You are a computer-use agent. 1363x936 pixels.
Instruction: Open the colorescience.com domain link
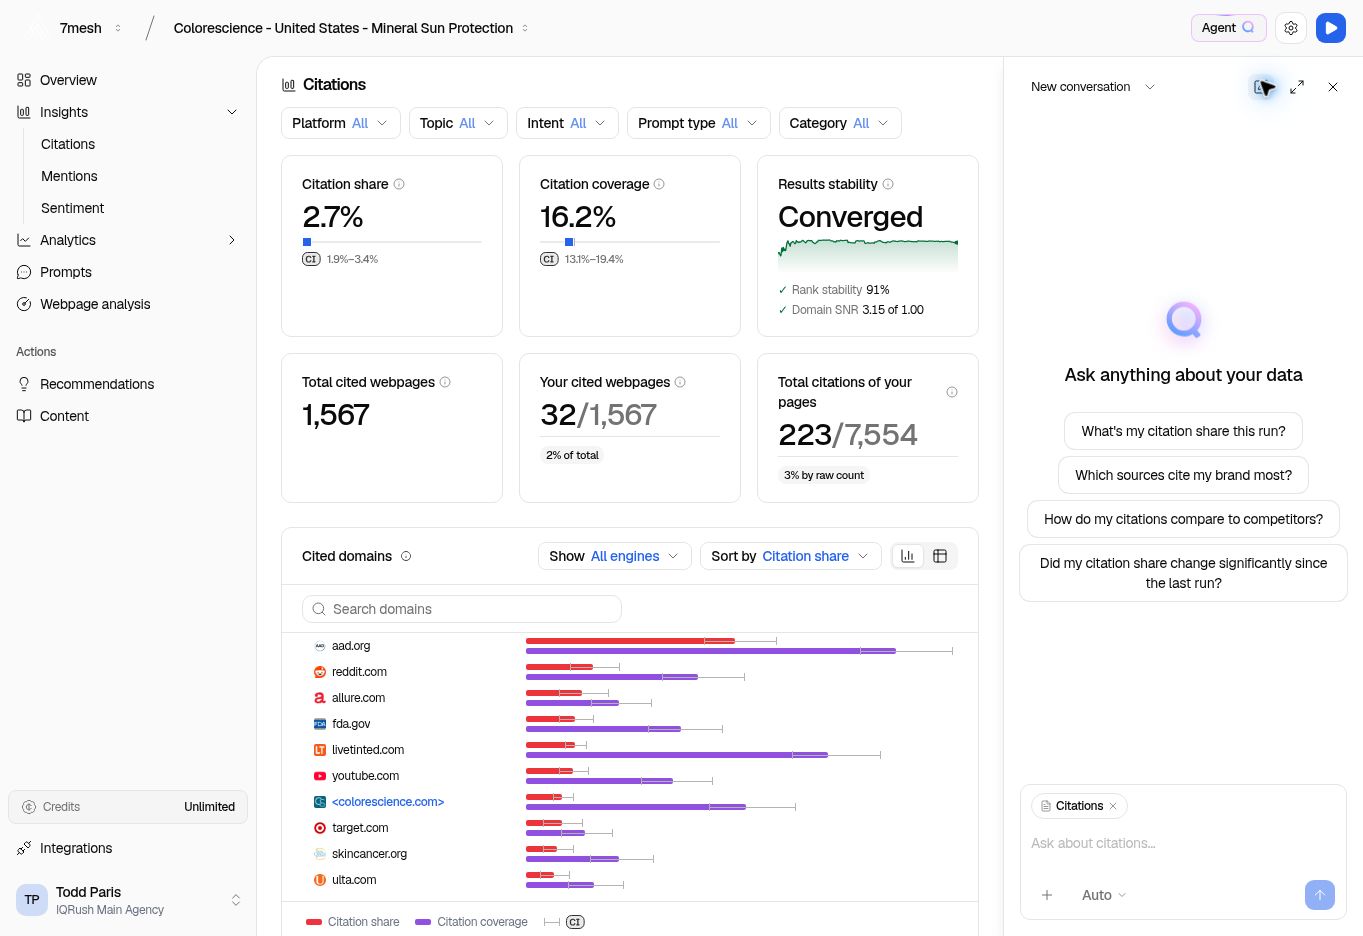tap(388, 802)
